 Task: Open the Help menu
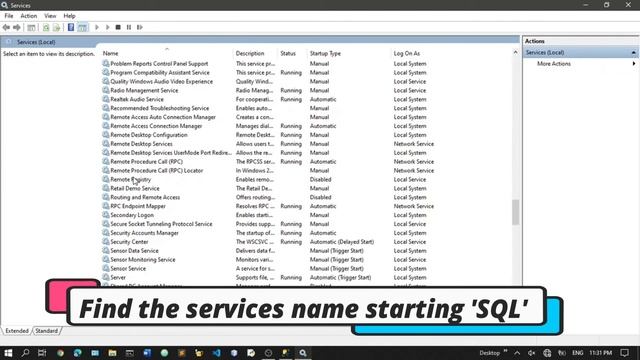(69, 16)
